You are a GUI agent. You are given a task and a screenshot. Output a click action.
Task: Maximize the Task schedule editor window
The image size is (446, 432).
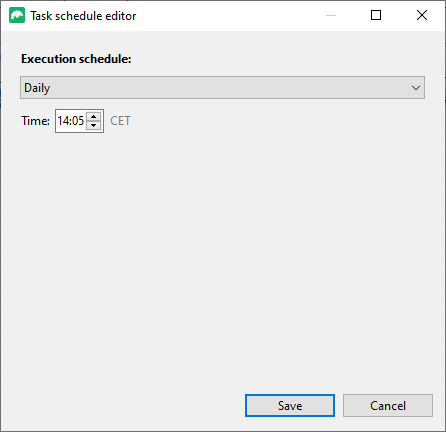pos(376,15)
